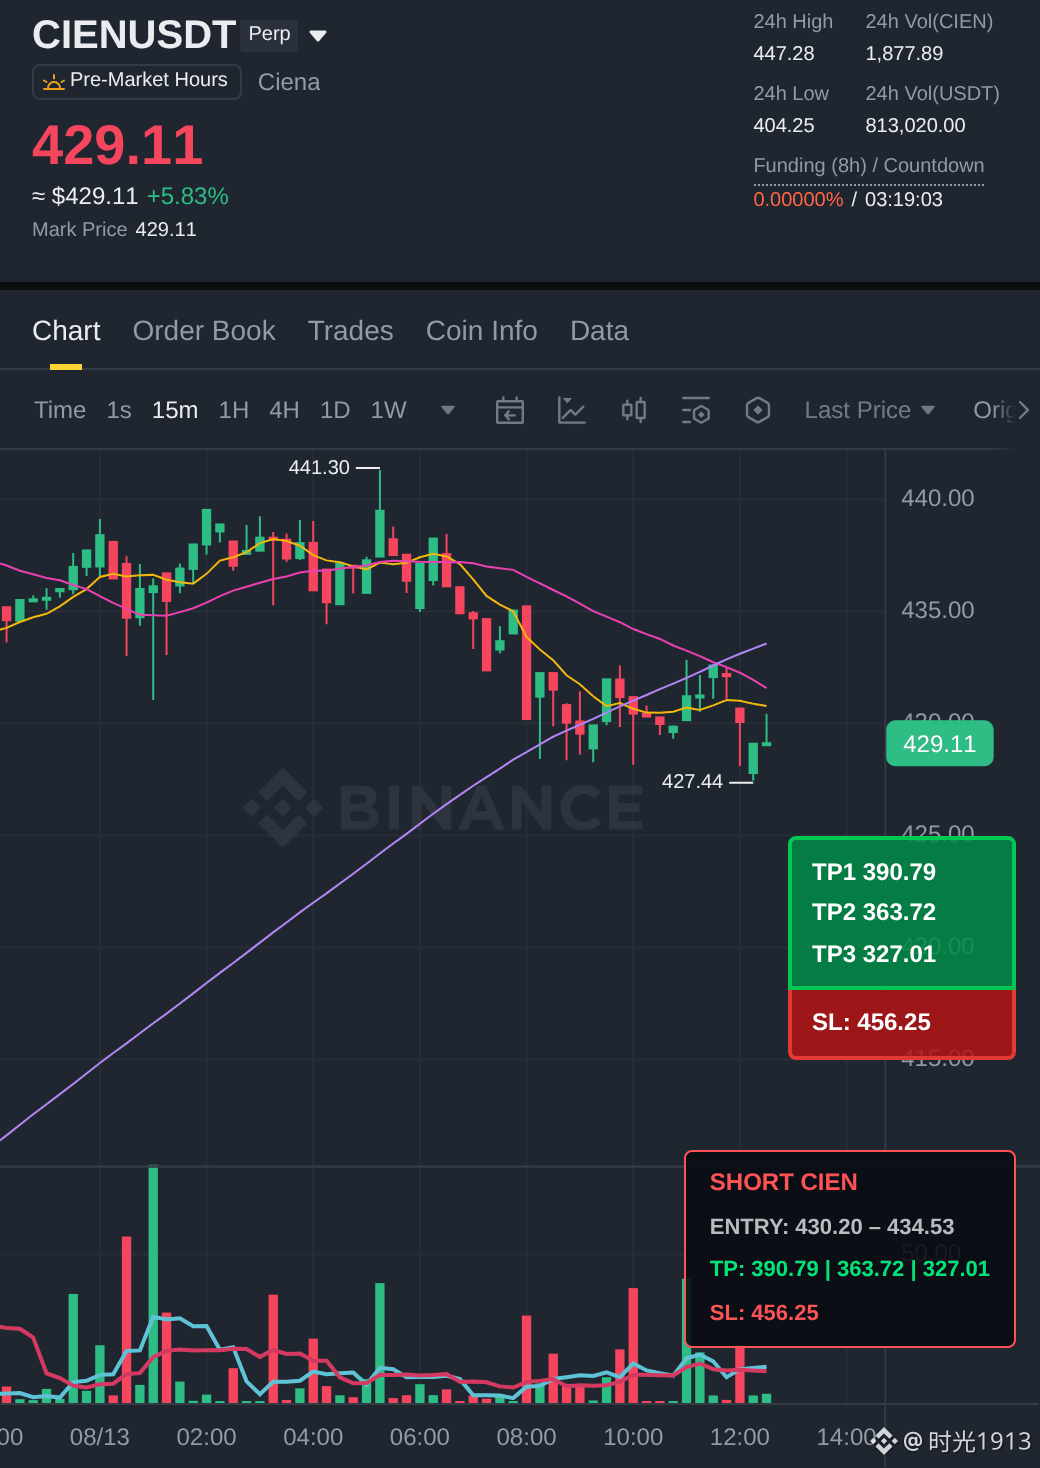Image resolution: width=1040 pixels, height=1468 pixels.
Task: Tap the Ciena name label
Action: [x=289, y=82]
